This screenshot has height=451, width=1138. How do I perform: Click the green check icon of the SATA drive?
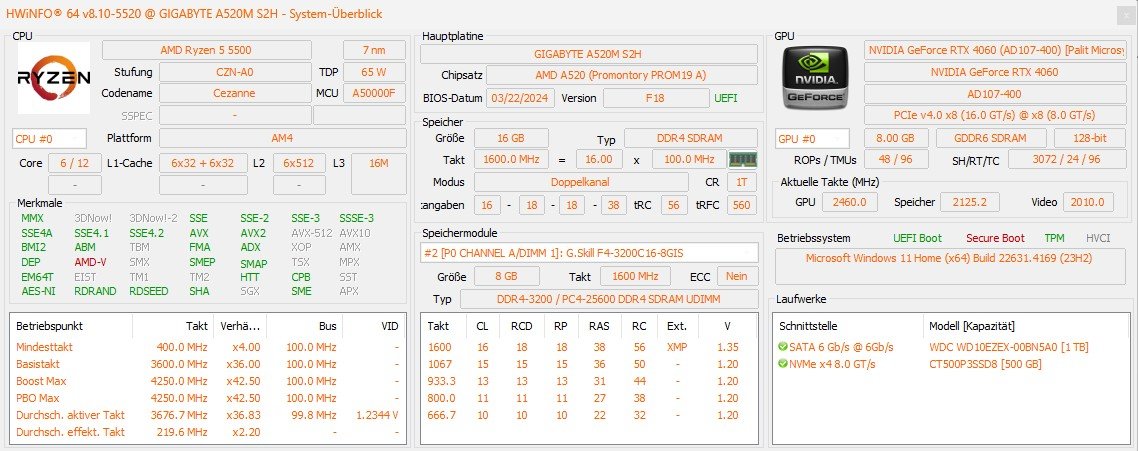click(x=782, y=347)
